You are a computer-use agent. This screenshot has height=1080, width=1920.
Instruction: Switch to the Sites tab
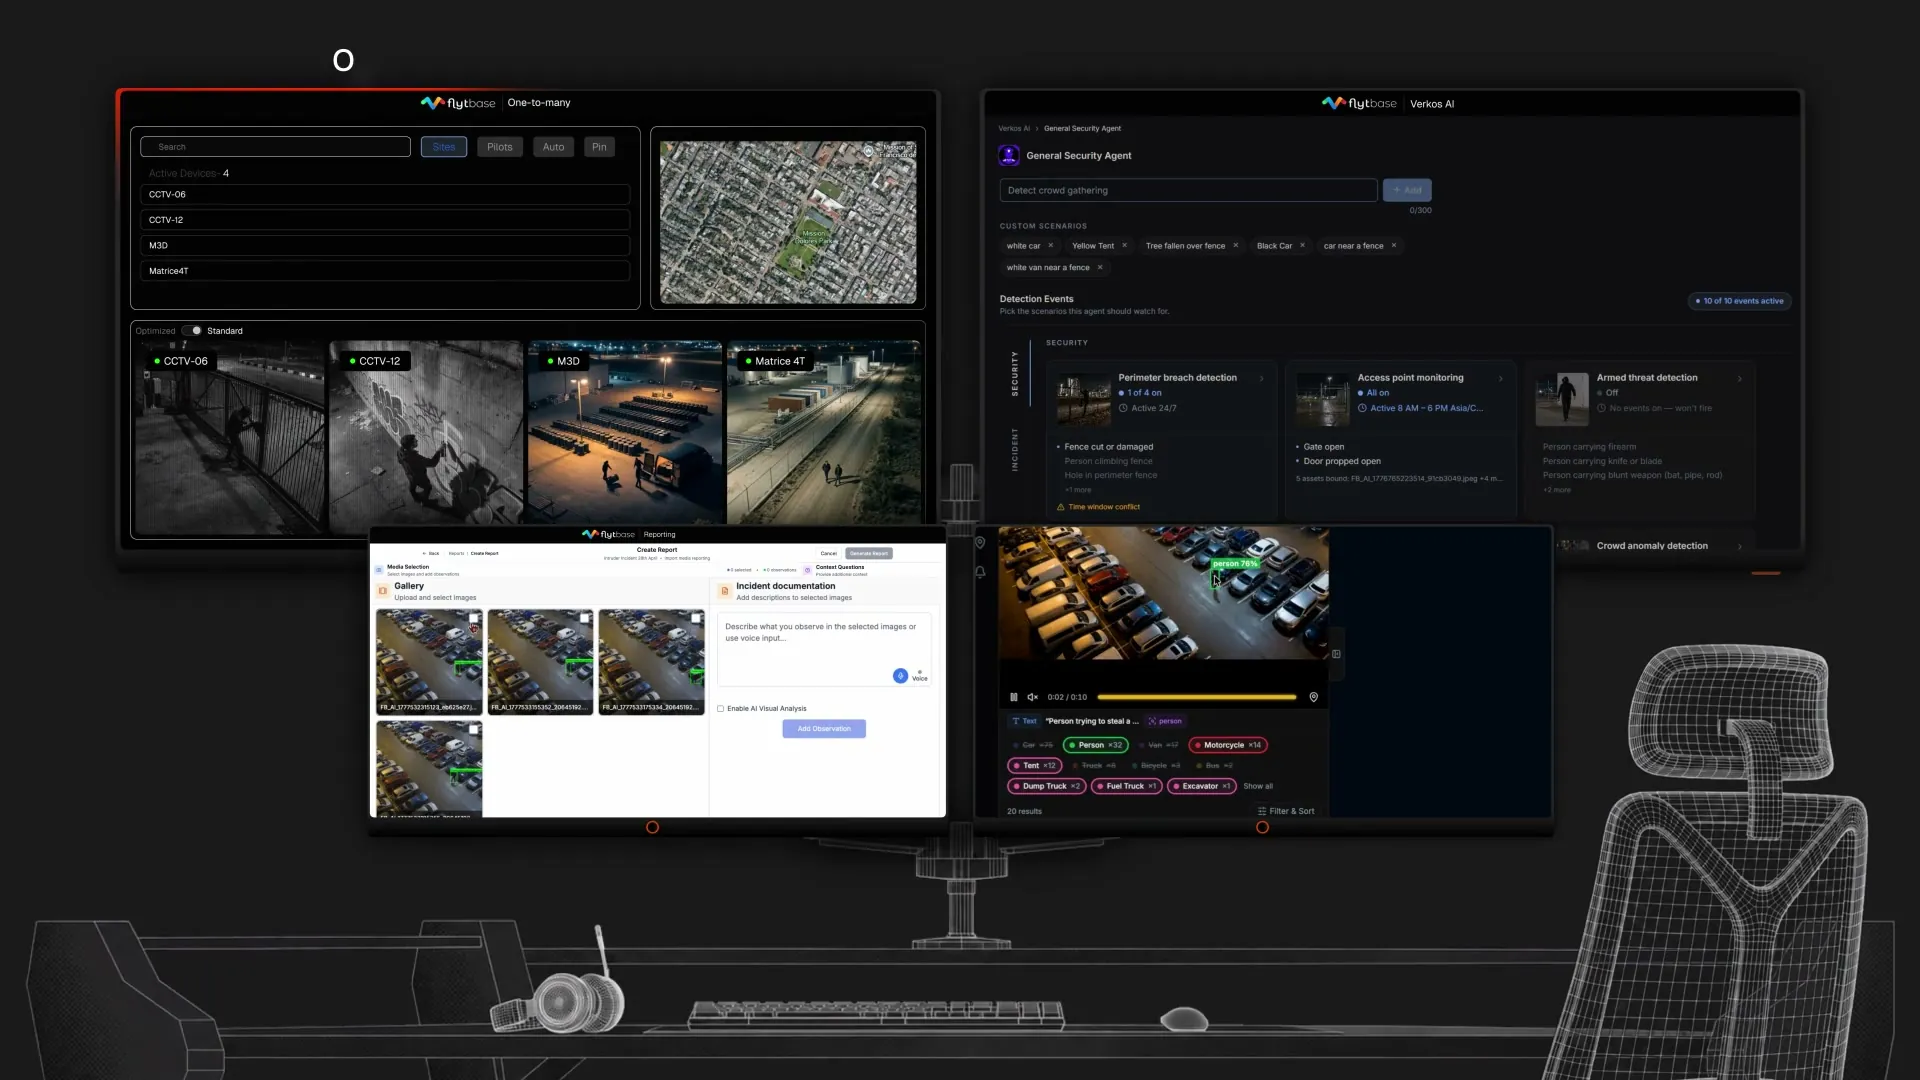coord(444,147)
